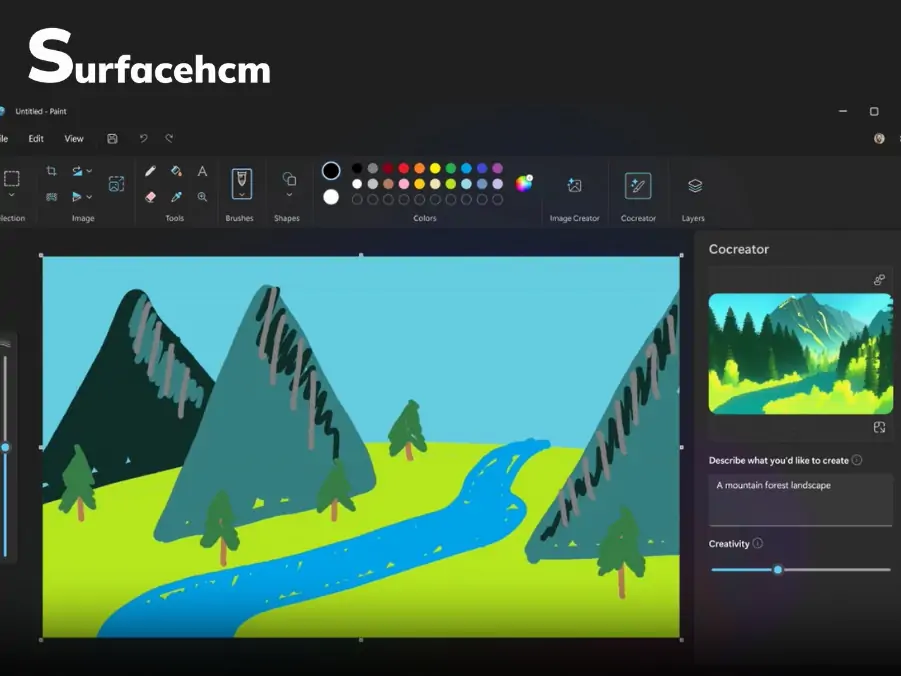
Task: Select the Fill bucket tool
Action: click(x=176, y=171)
